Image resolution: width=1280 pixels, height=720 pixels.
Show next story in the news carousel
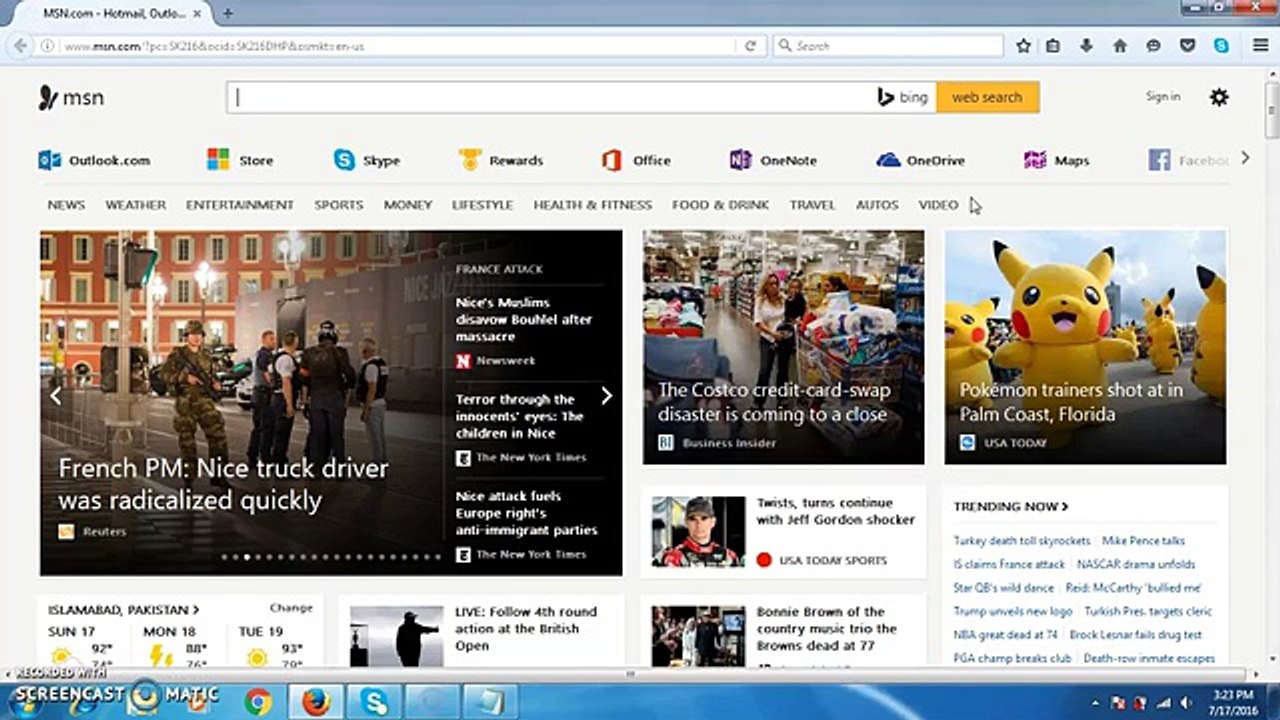click(x=606, y=396)
